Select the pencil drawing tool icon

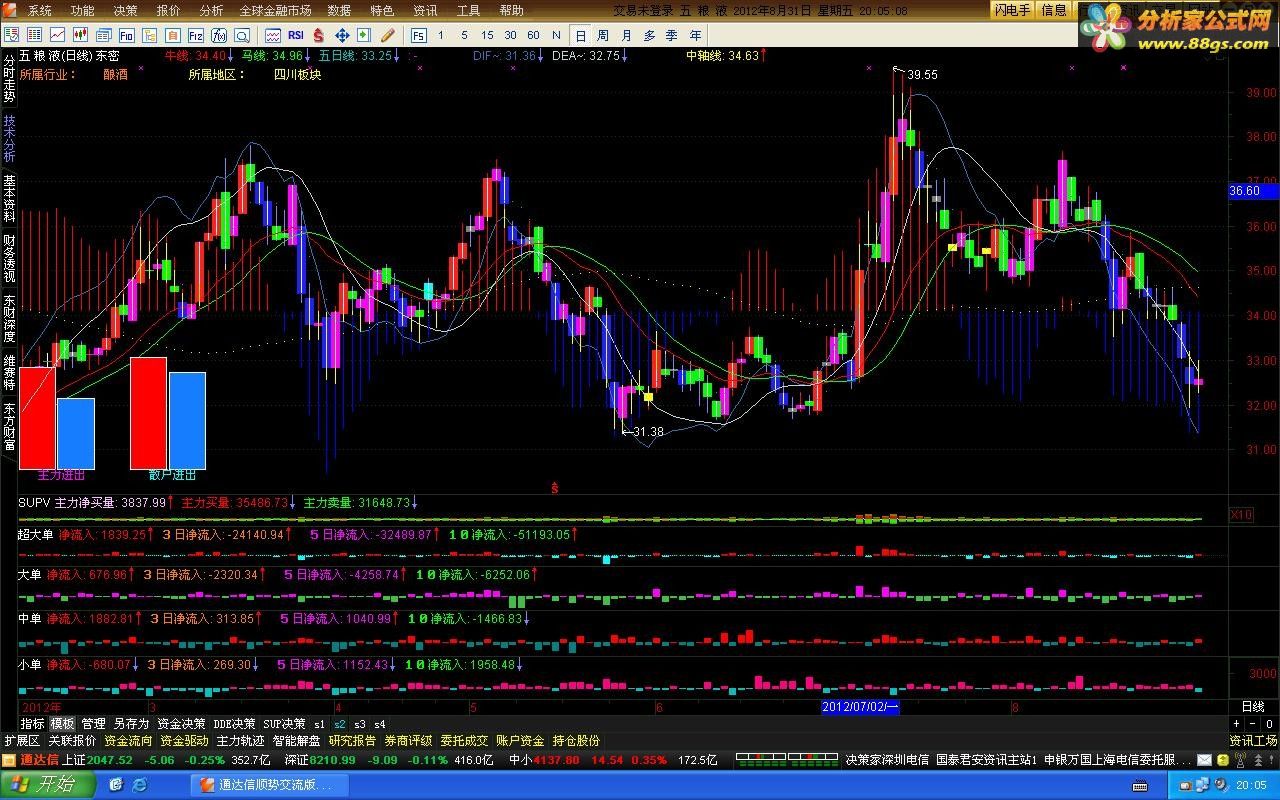tap(387, 35)
